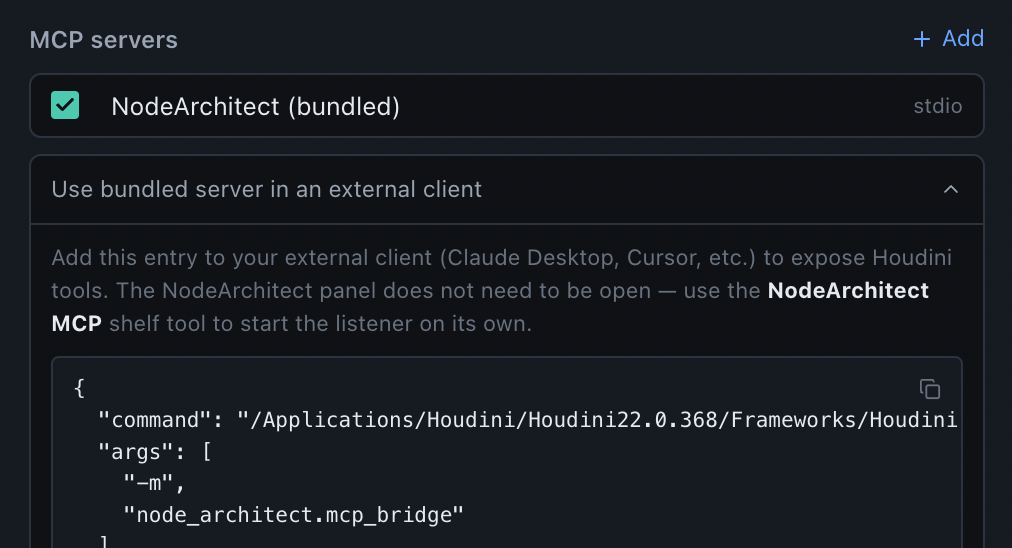Viewport: 1012px width, 548px height.
Task: Click the NodeArchitect (bundled) label text
Action: click(x=256, y=107)
